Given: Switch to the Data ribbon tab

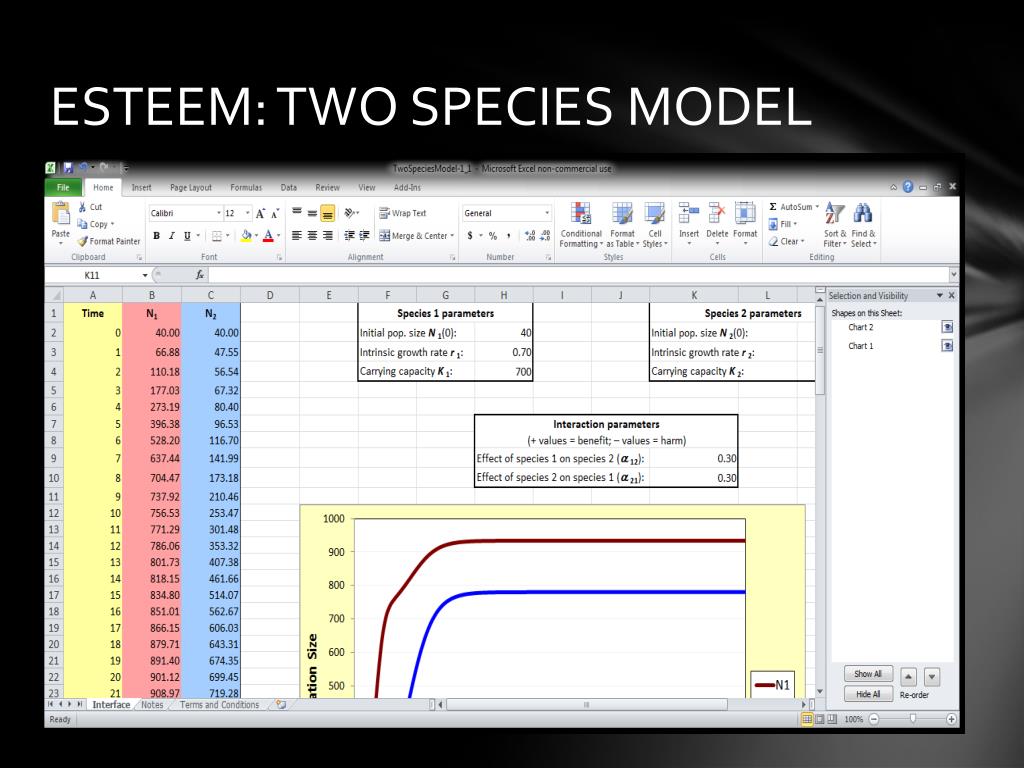Looking at the screenshot, I should (289, 187).
